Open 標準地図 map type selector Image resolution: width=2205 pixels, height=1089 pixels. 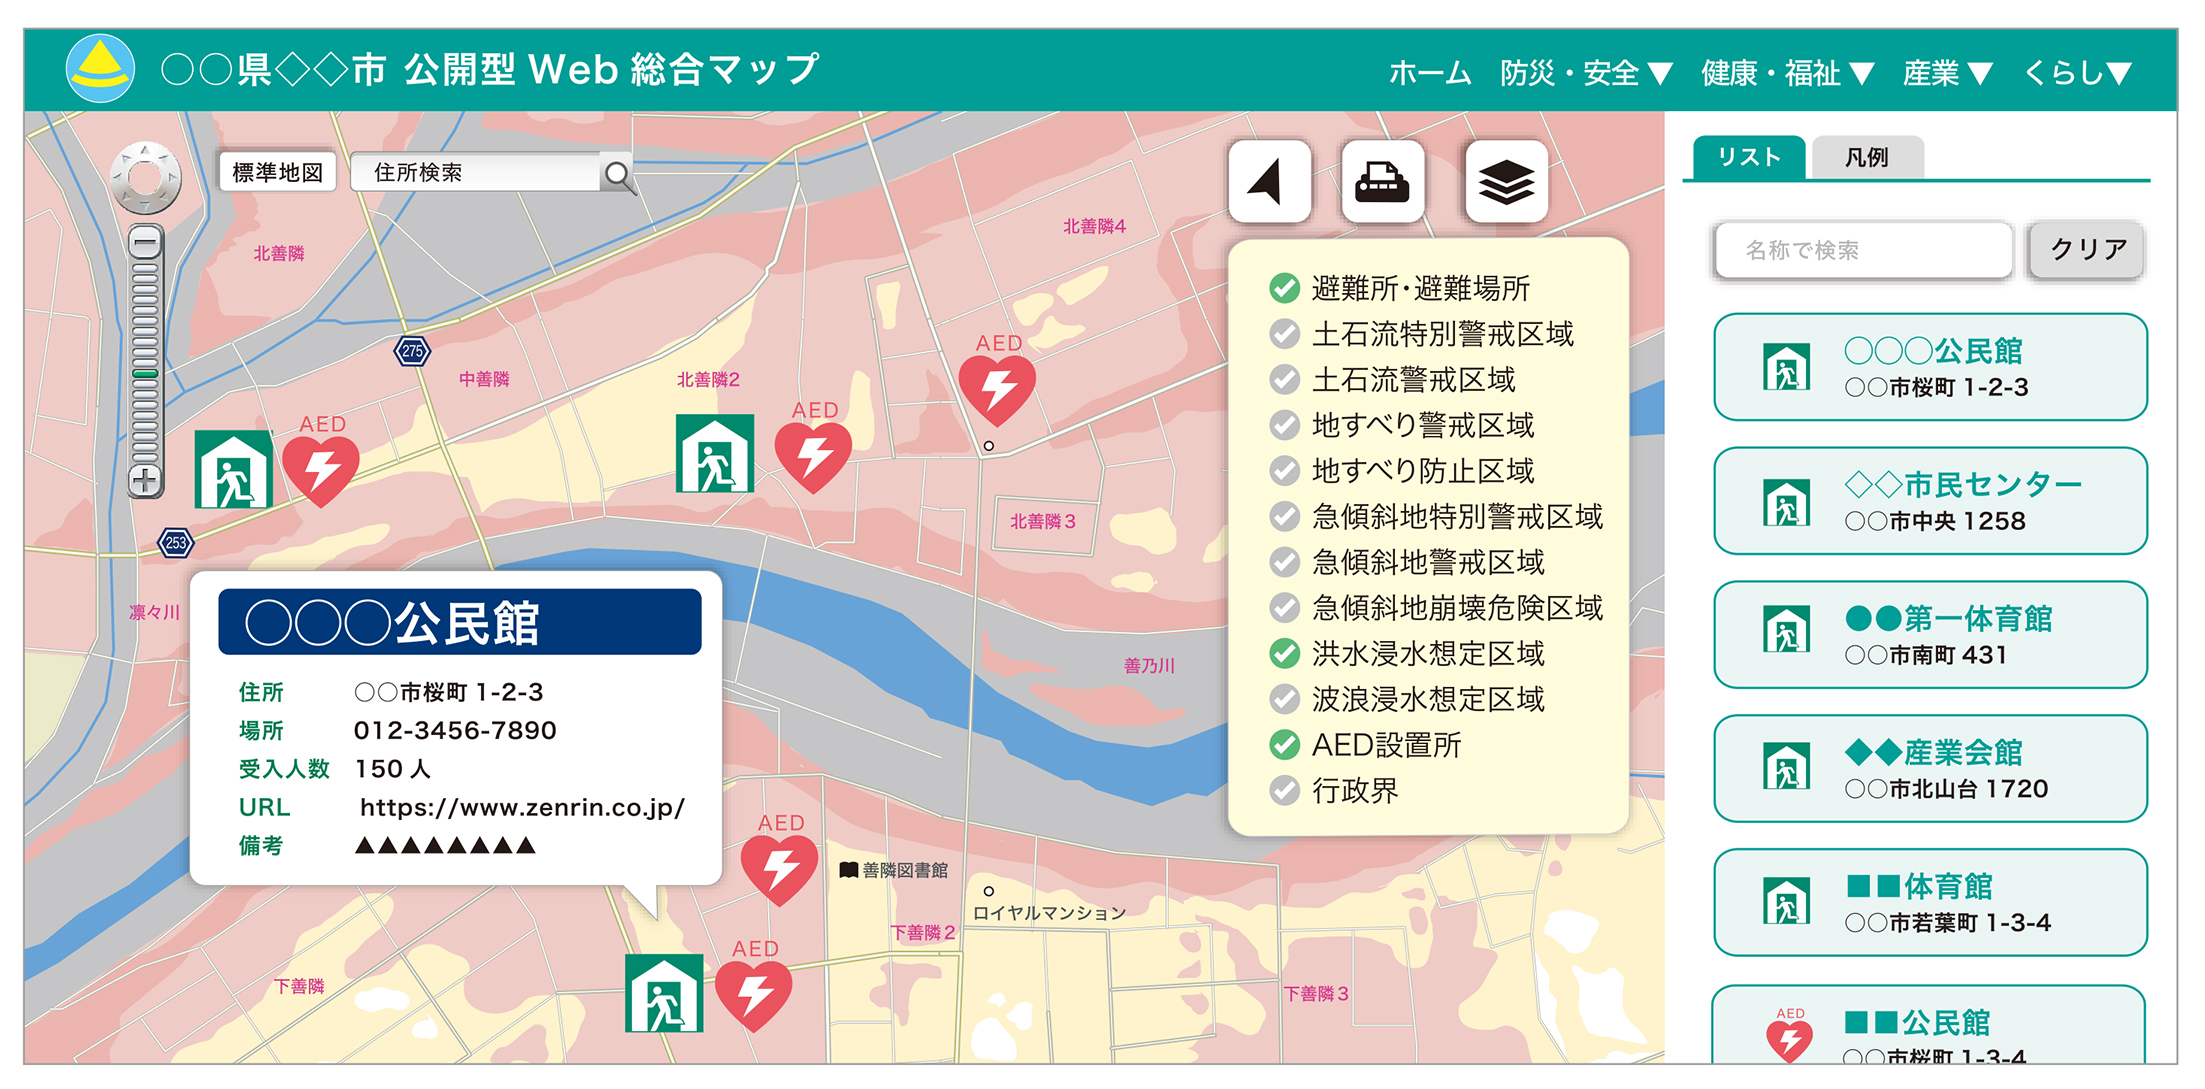278,173
